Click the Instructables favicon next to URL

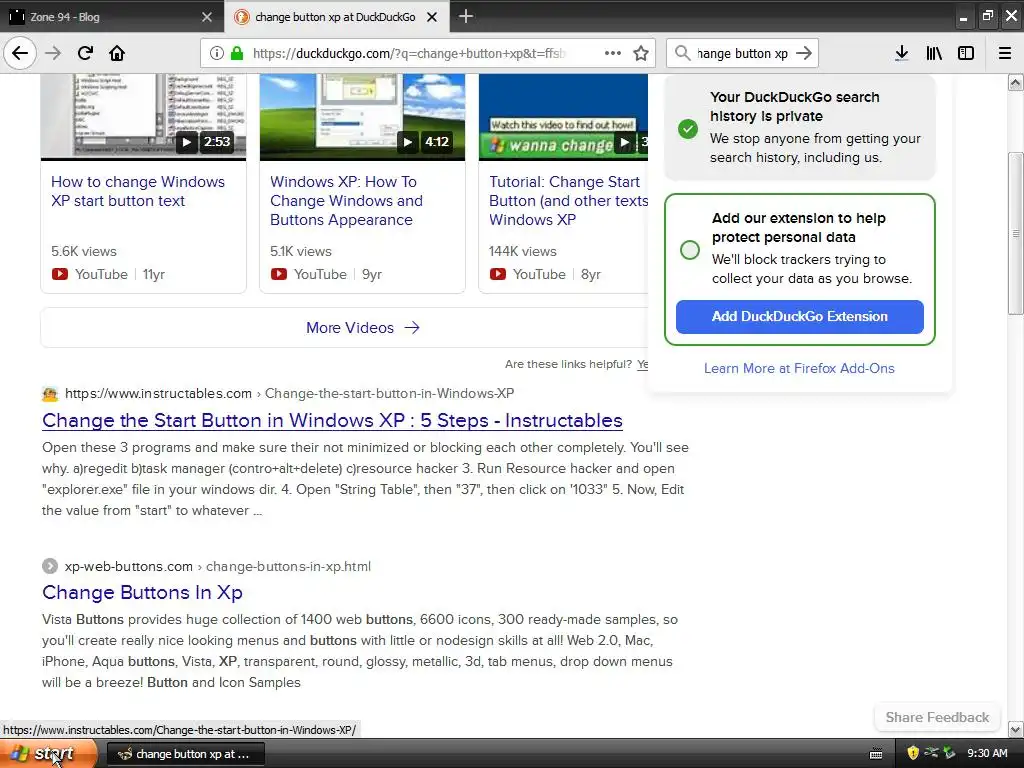(50, 394)
